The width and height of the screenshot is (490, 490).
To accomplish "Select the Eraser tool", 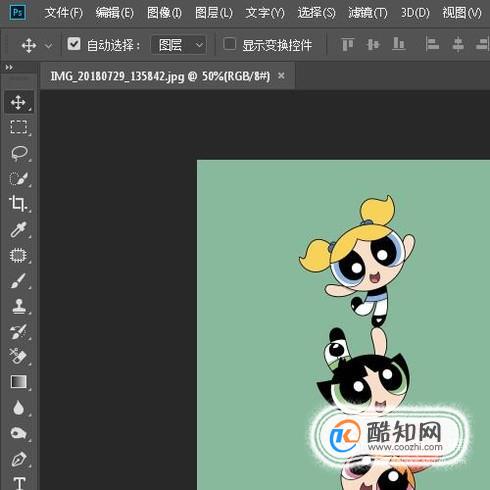I will click(x=18, y=356).
